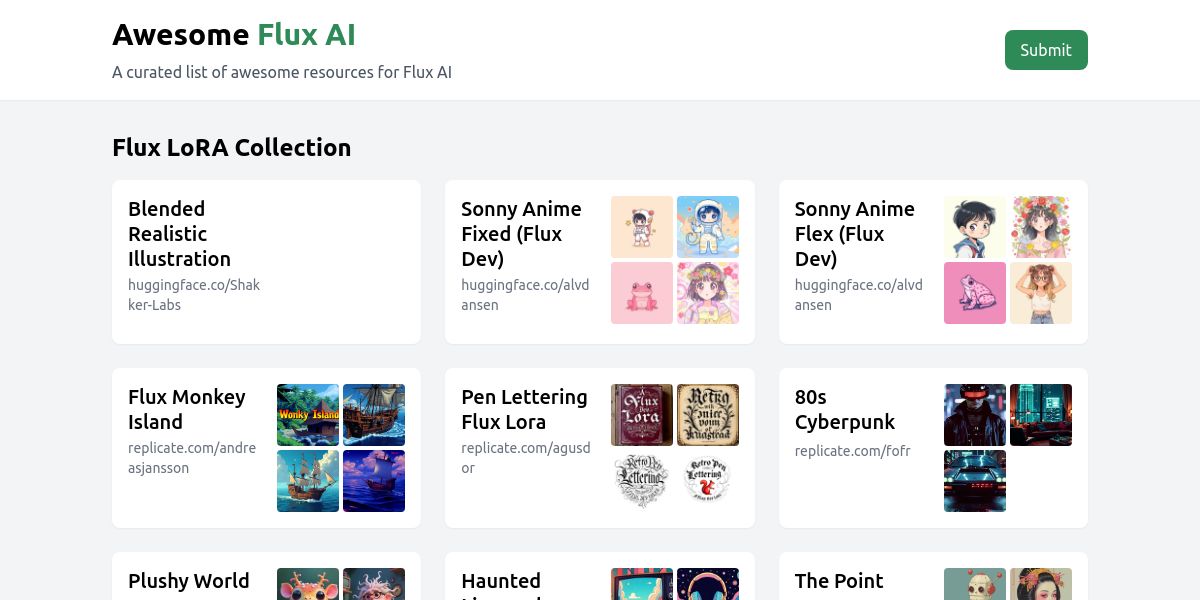Open the Blended Realistic Illustration card title

pyautogui.click(x=180, y=234)
